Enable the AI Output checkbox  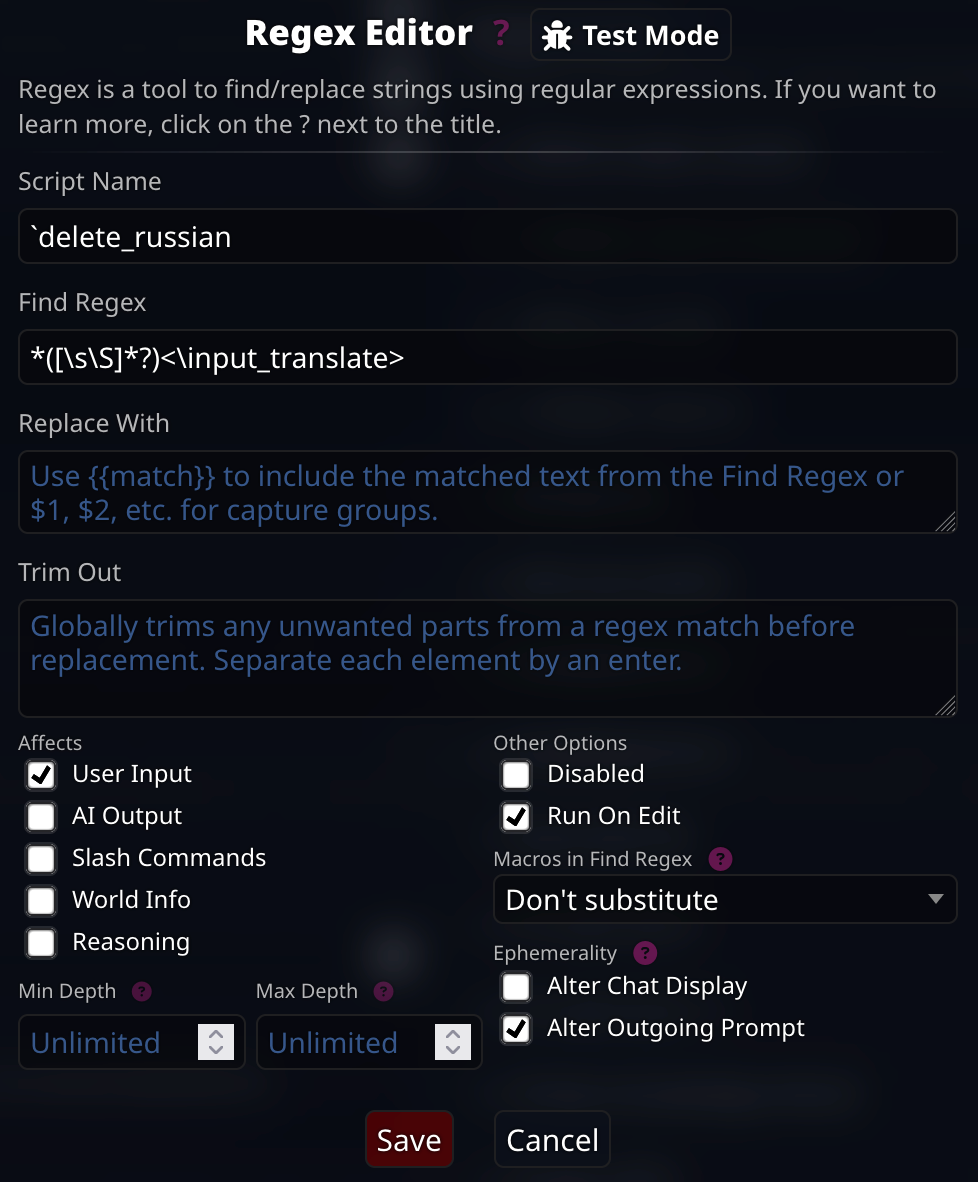point(41,816)
